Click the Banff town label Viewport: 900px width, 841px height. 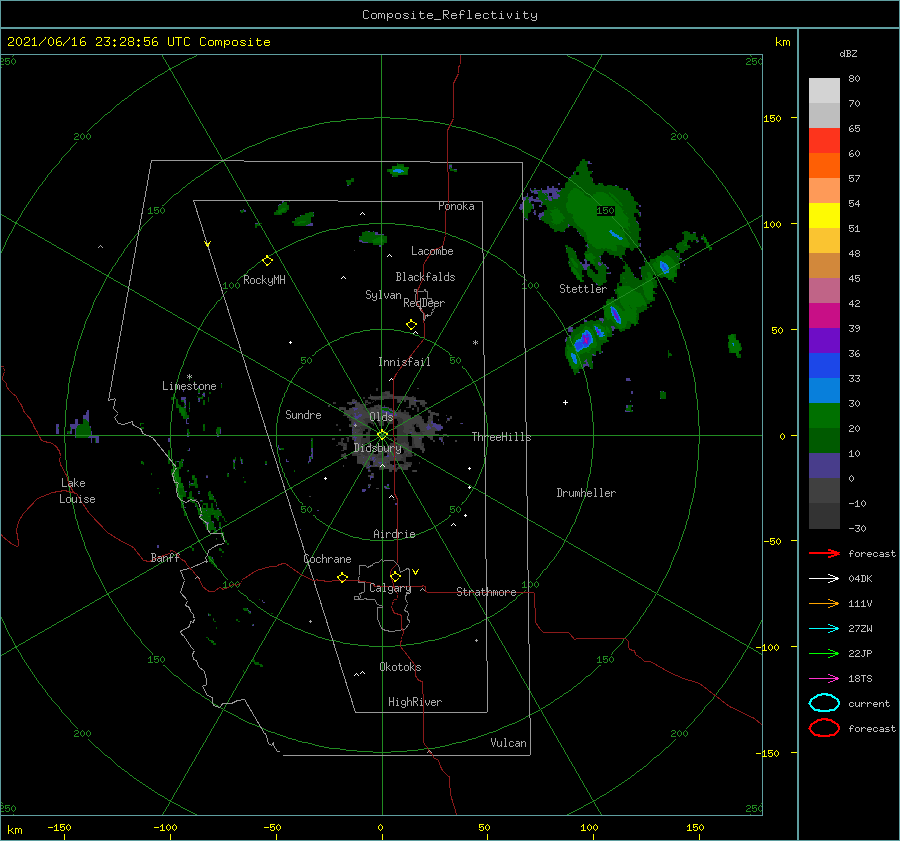(165, 557)
